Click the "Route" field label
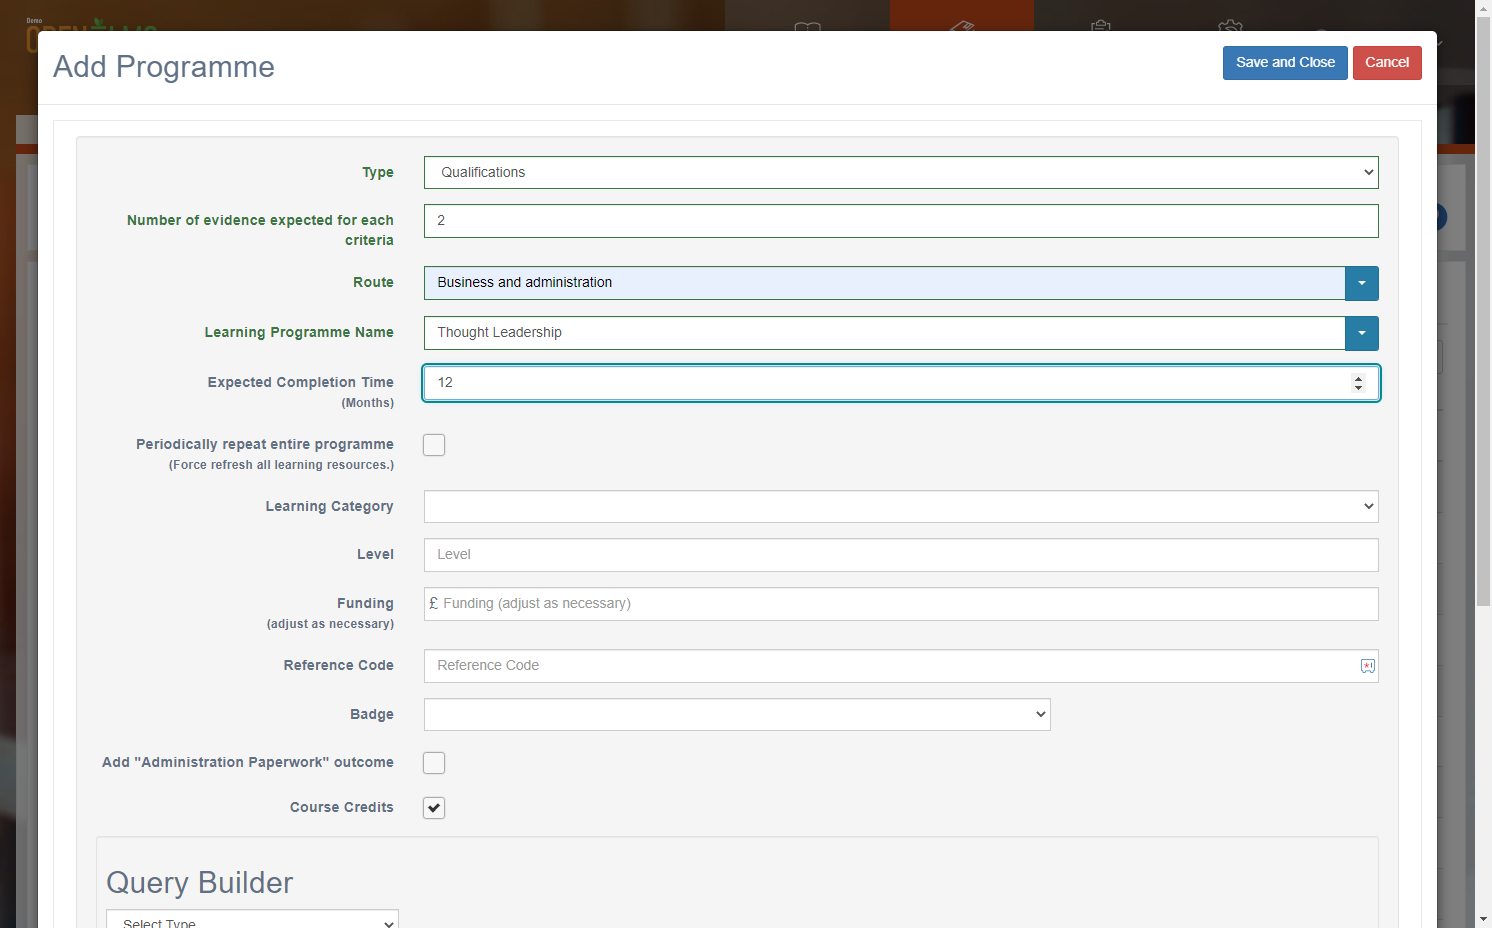Image resolution: width=1492 pixels, height=928 pixels. tap(373, 282)
